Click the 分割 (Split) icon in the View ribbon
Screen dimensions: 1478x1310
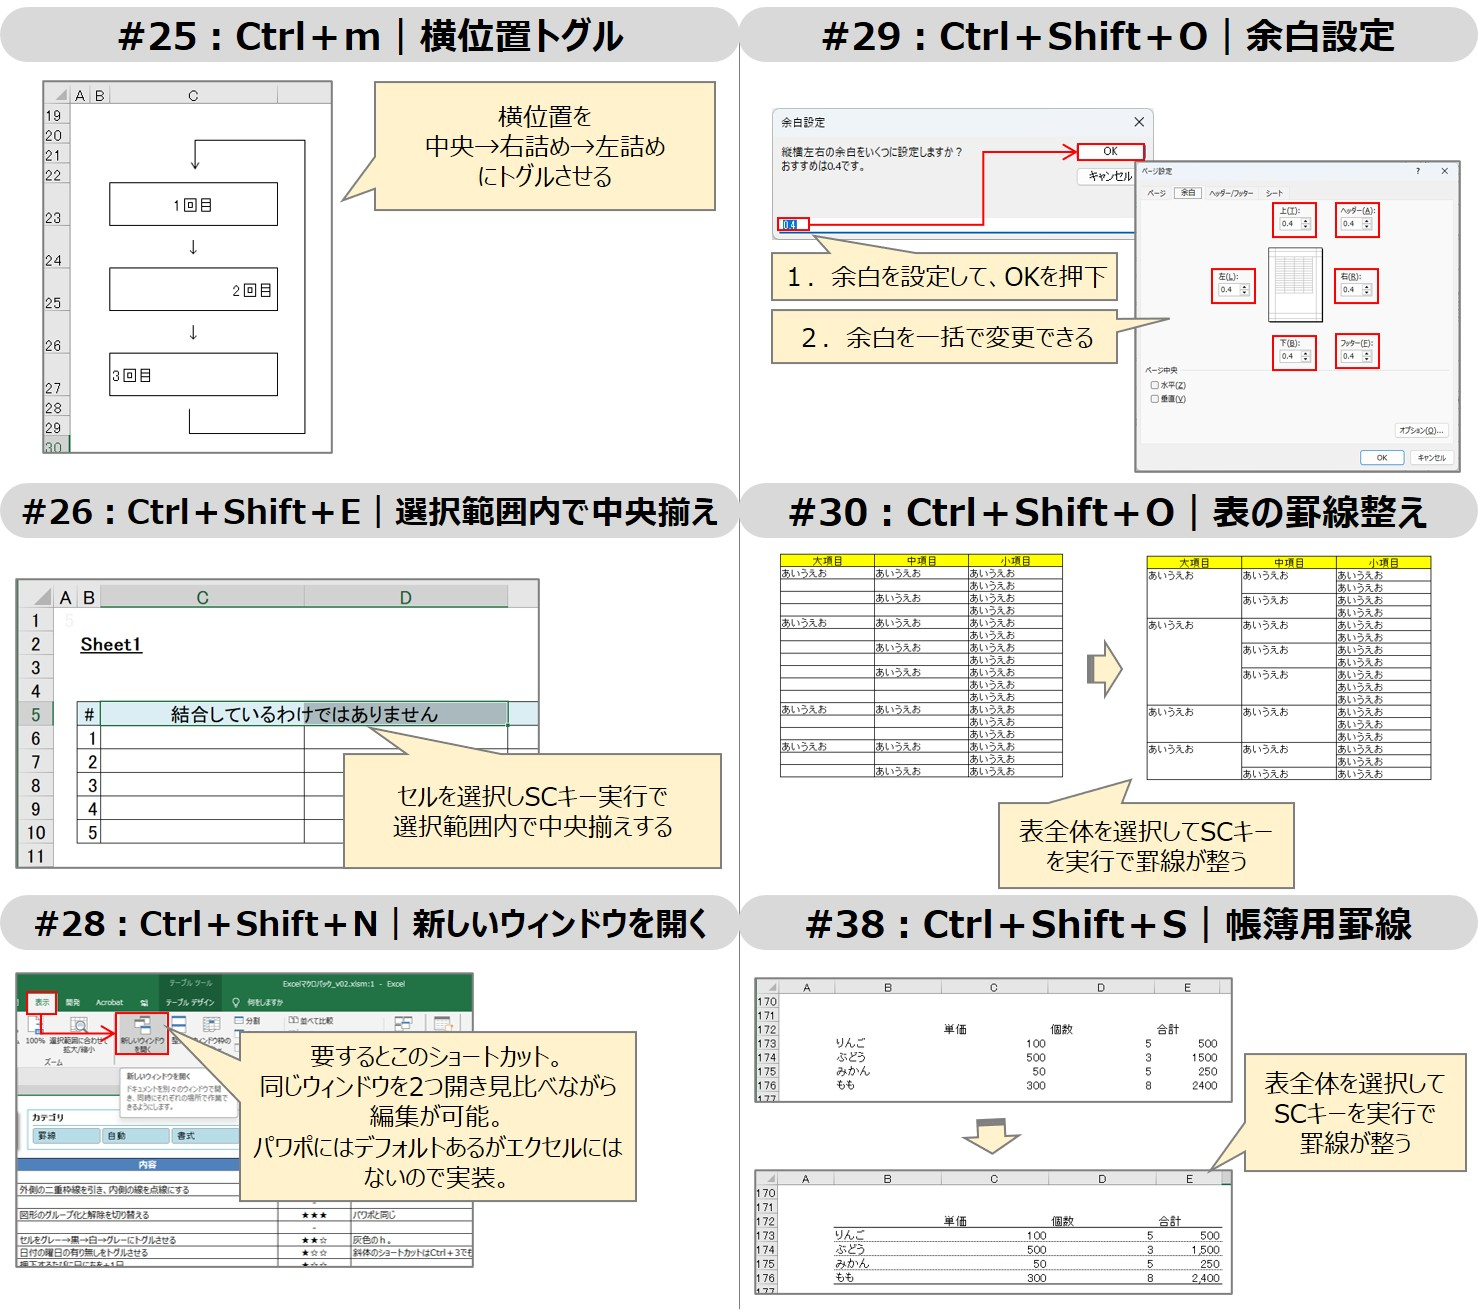click(239, 1020)
